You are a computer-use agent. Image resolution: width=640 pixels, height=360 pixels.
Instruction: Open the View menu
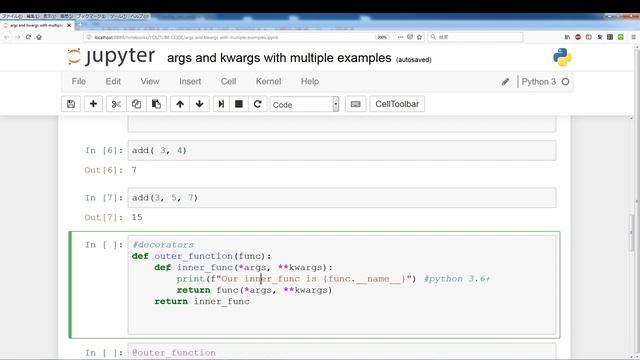(x=150, y=81)
